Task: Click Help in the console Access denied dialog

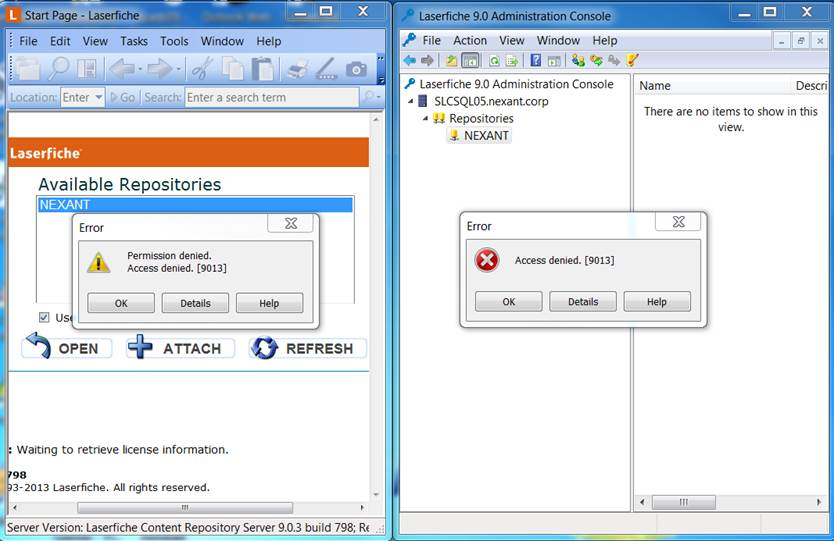Action: (x=657, y=302)
